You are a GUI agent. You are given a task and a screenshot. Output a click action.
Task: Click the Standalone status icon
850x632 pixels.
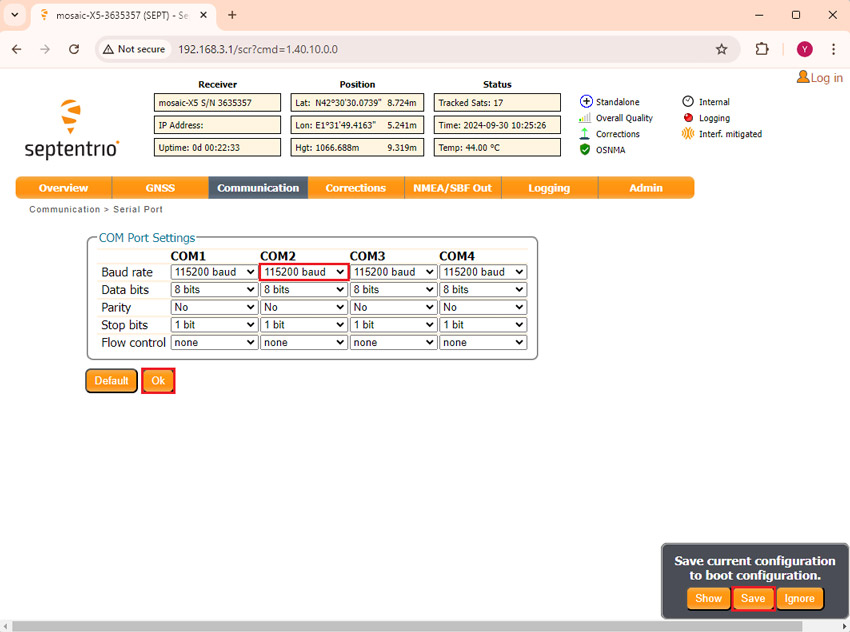(x=586, y=102)
